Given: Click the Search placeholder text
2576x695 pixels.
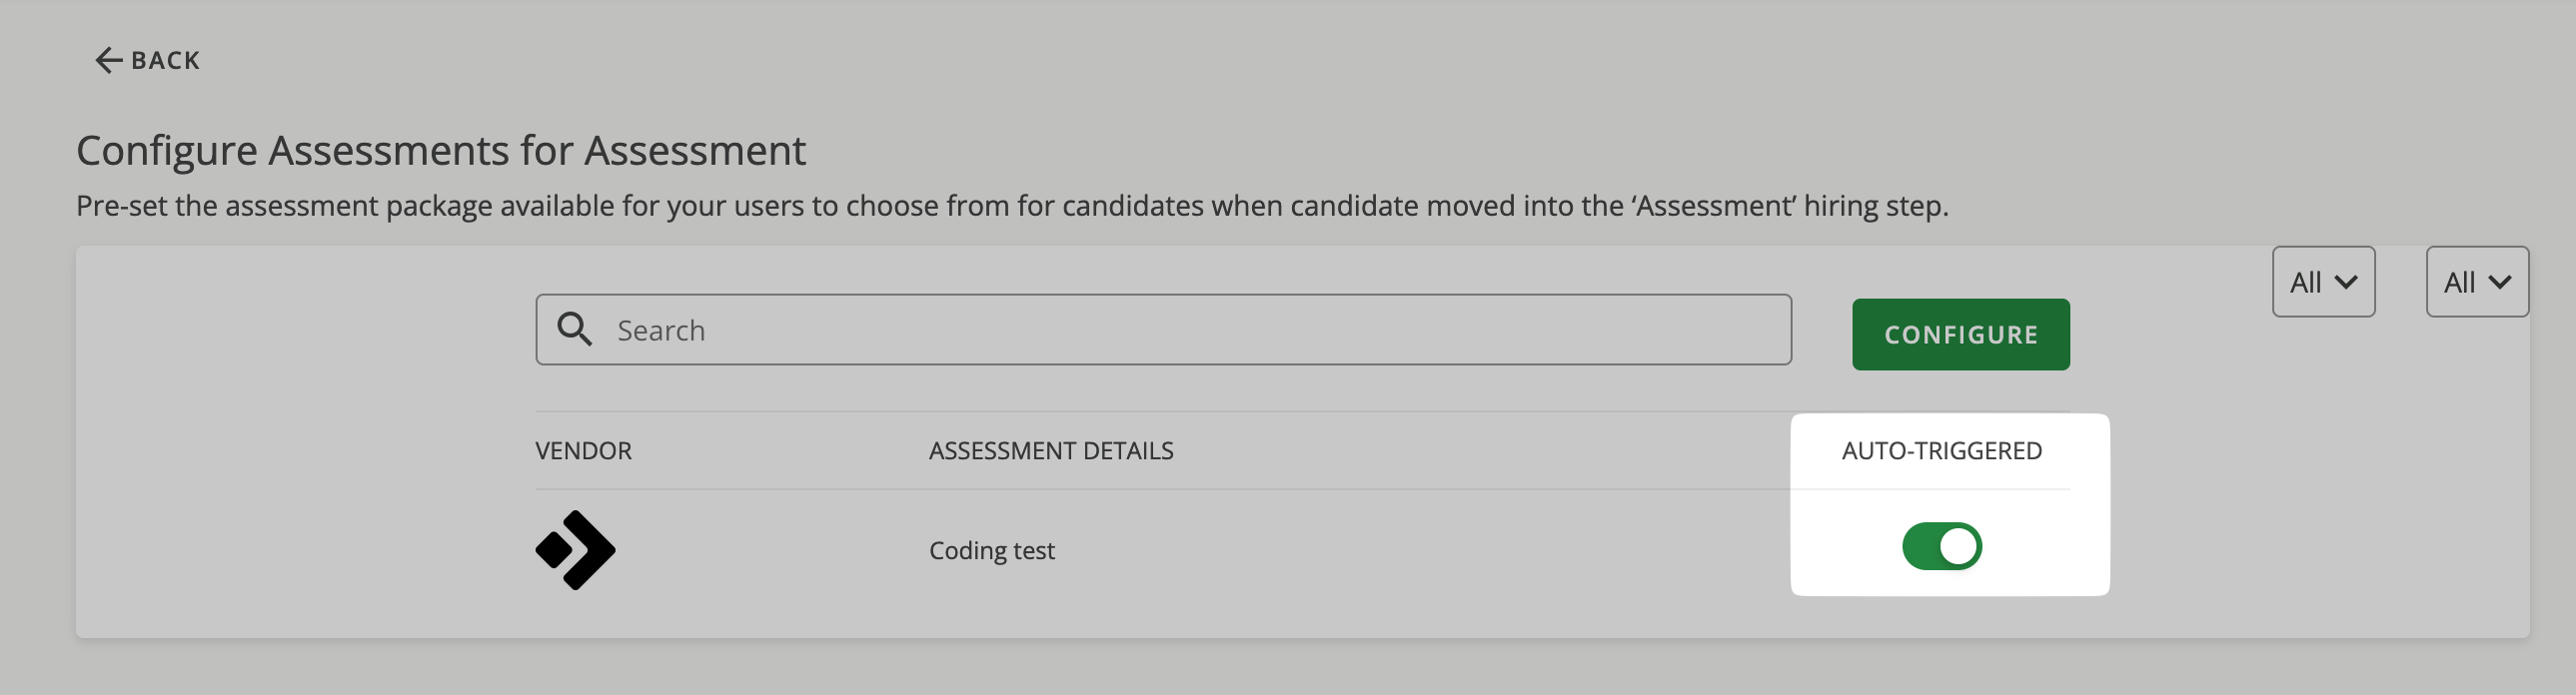Looking at the screenshot, I should click(x=661, y=330).
